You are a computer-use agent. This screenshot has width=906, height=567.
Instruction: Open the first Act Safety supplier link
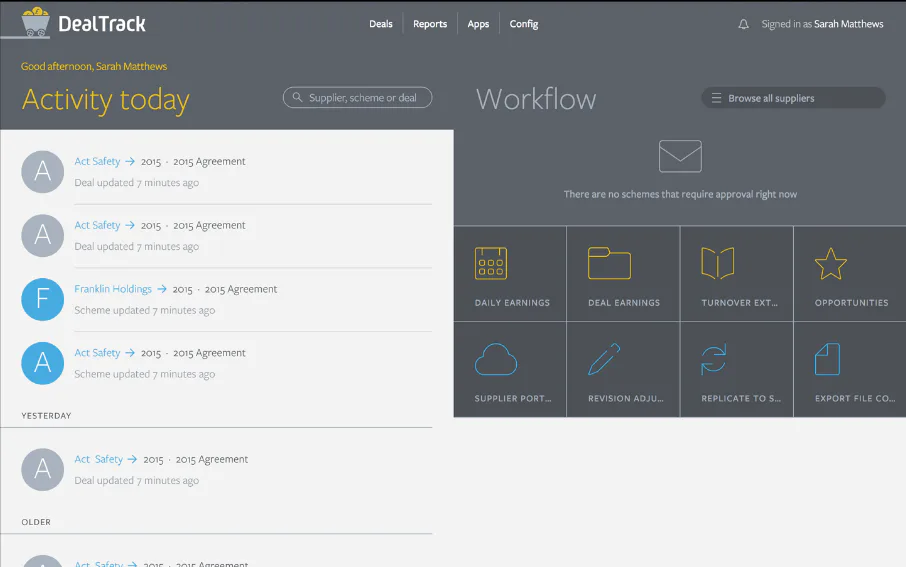click(x=97, y=161)
